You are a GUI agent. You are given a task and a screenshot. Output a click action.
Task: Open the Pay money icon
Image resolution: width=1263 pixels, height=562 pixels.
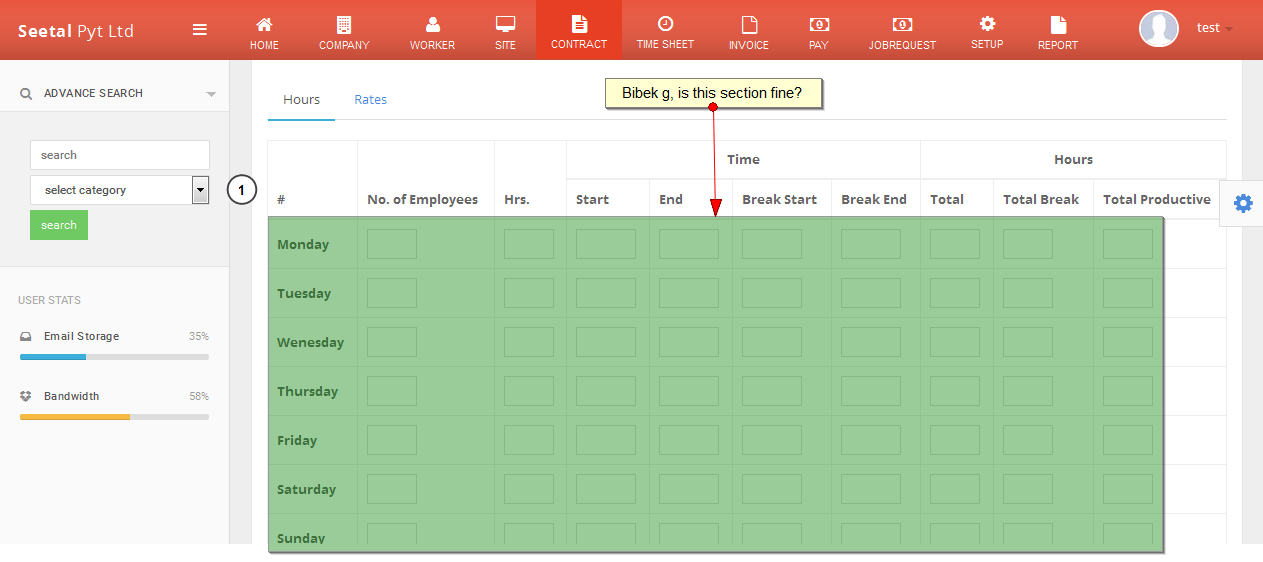tap(818, 25)
